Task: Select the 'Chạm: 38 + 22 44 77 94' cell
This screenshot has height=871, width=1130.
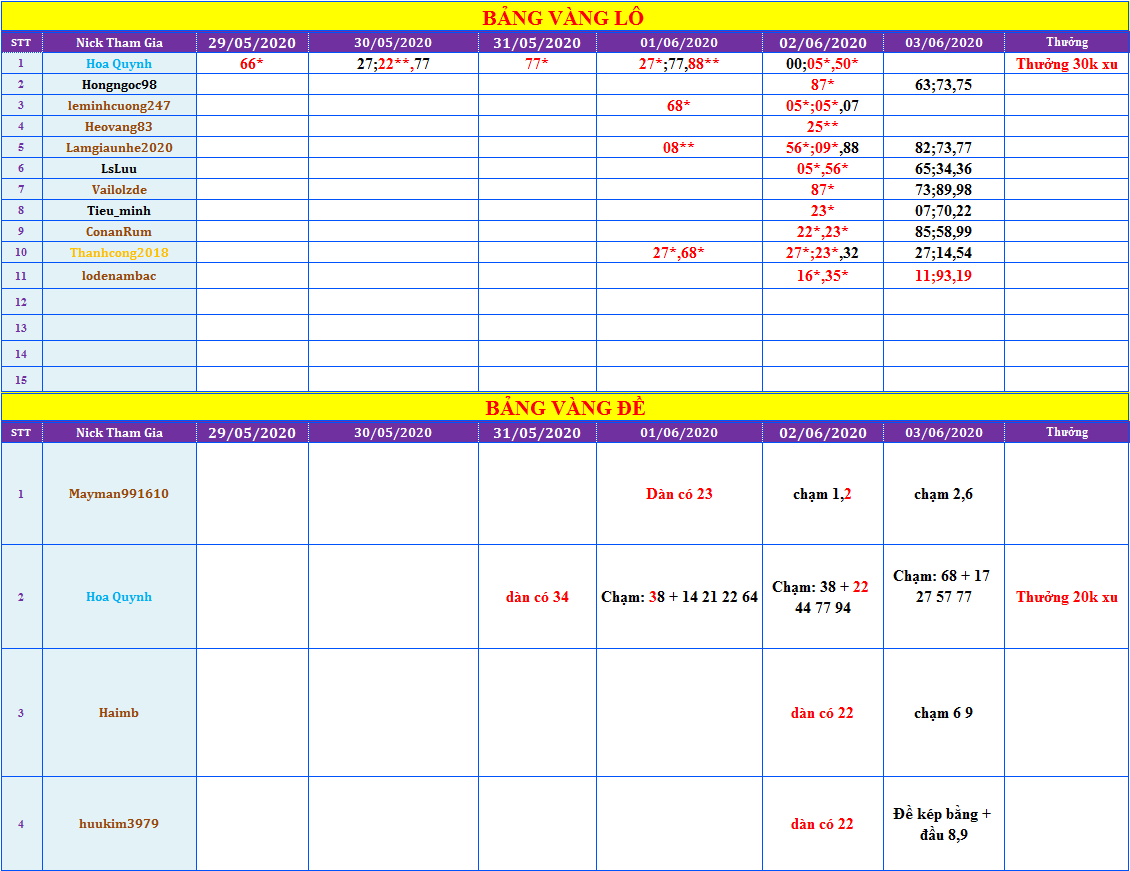Action: click(822, 597)
